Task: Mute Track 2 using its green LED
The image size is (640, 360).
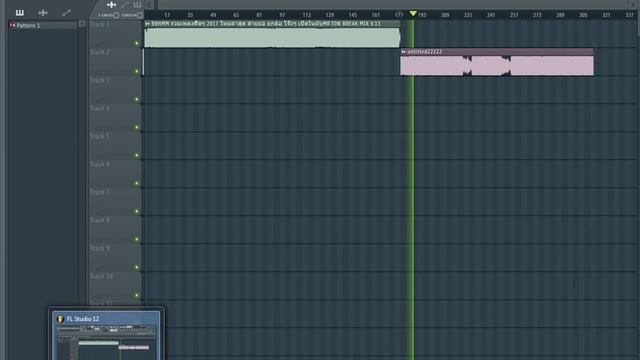Action: tap(137, 71)
